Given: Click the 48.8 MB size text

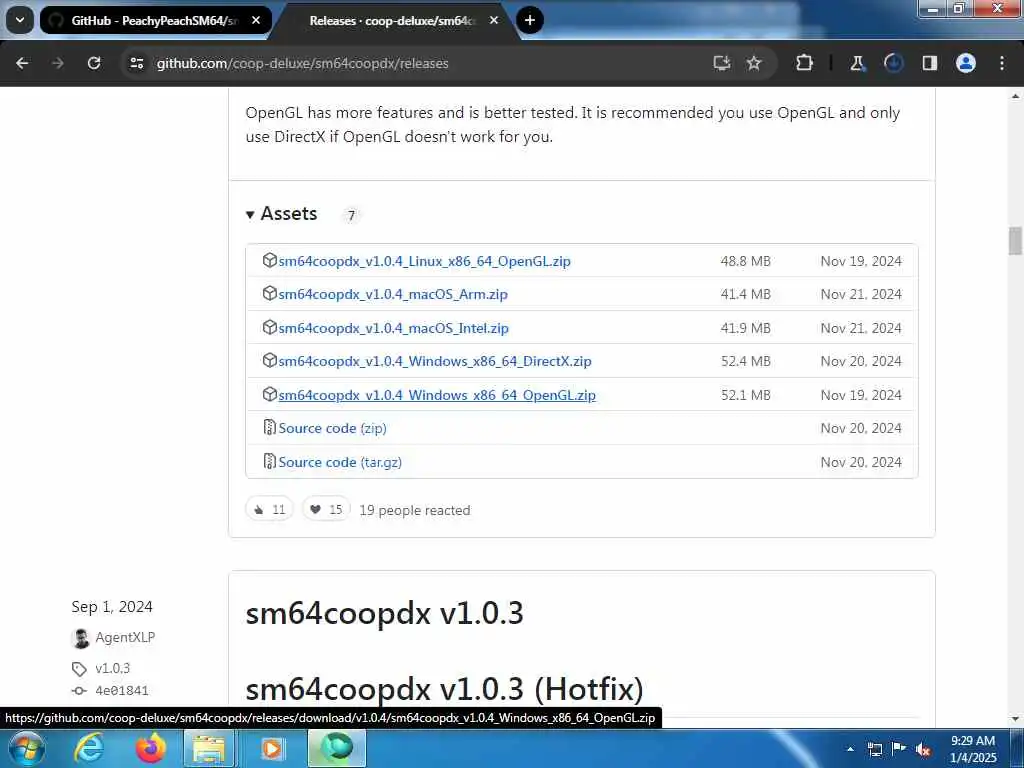Looking at the screenshot, I should [745, 261].
